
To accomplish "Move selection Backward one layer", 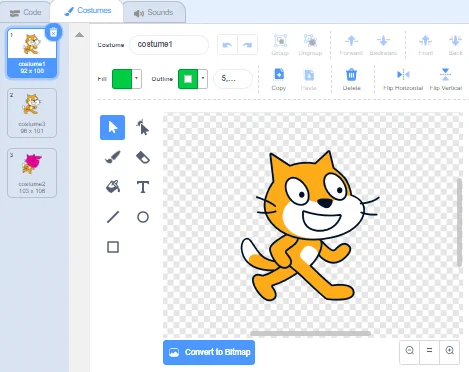I will click(383, 44).
